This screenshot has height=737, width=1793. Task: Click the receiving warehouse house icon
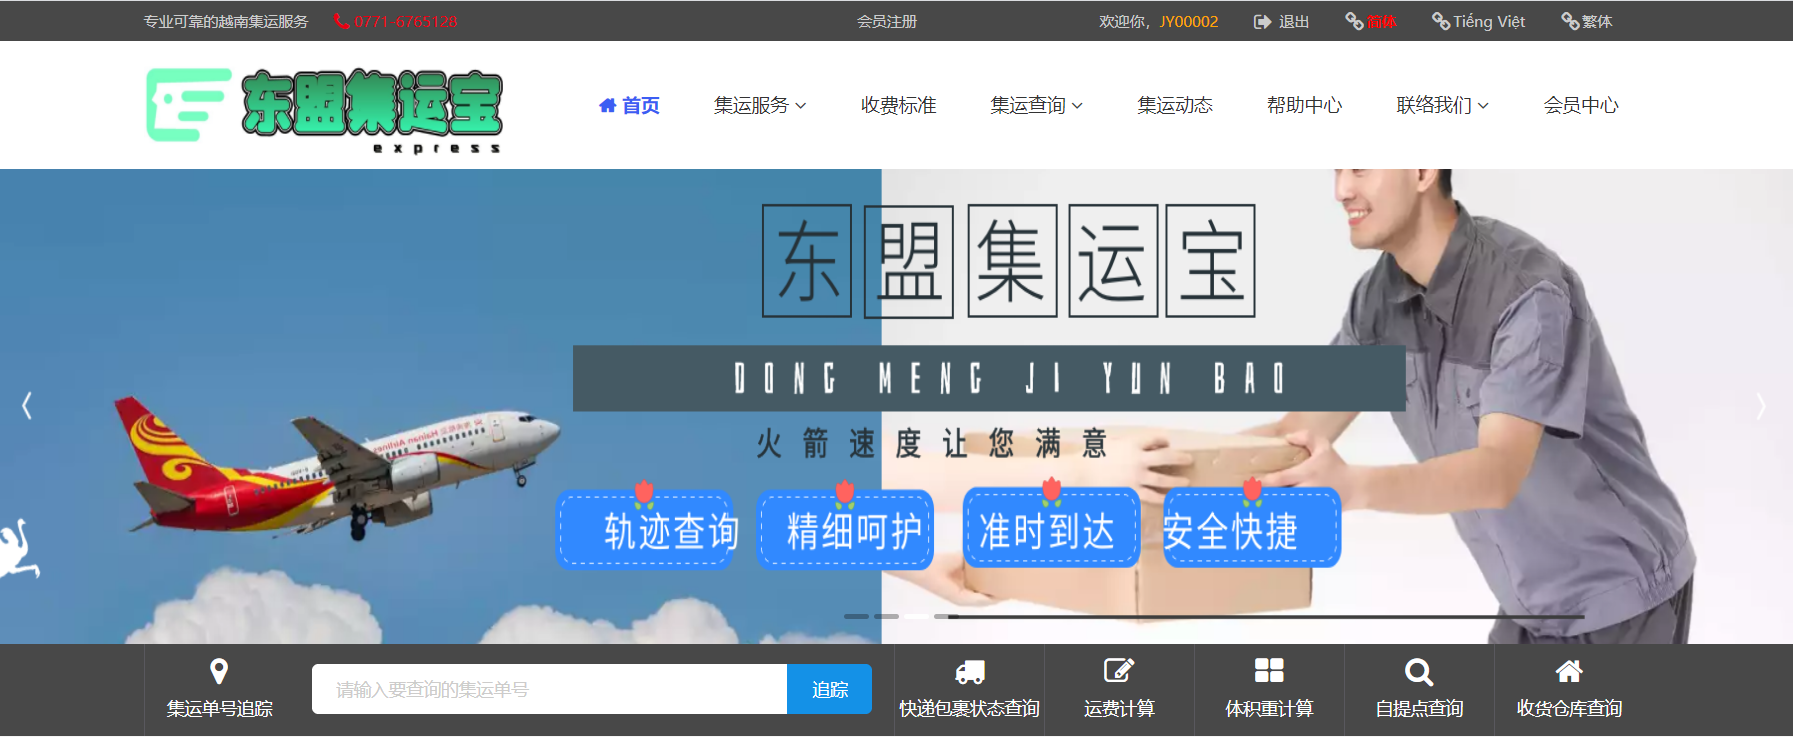click(x=1568, y=671)
